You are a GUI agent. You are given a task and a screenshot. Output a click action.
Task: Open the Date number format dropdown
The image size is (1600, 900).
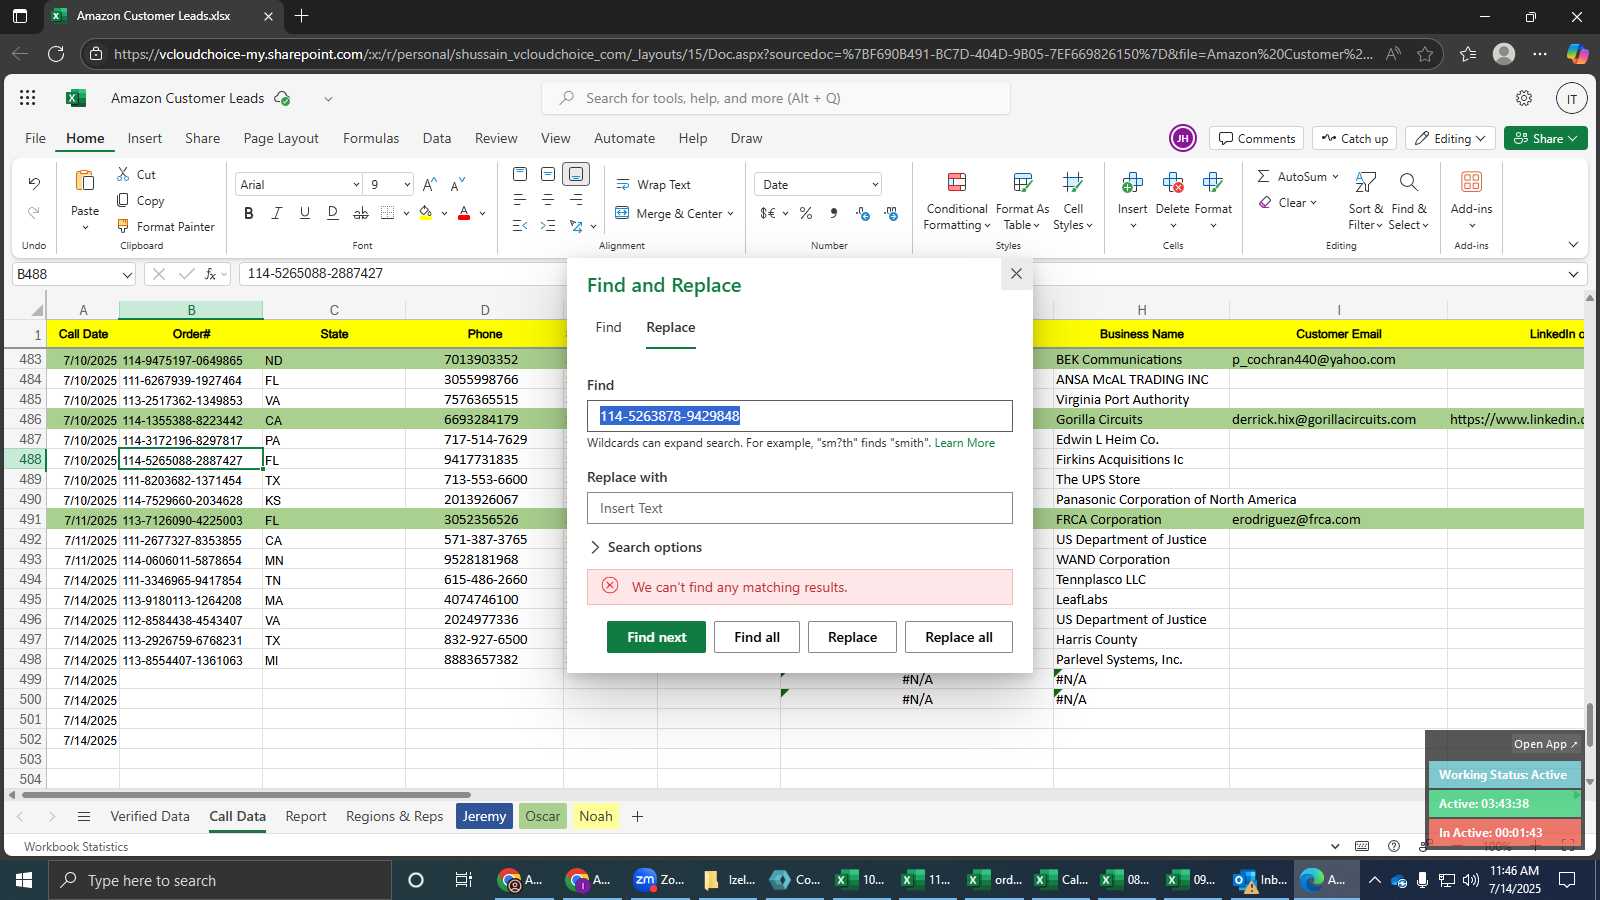(875, 185)
